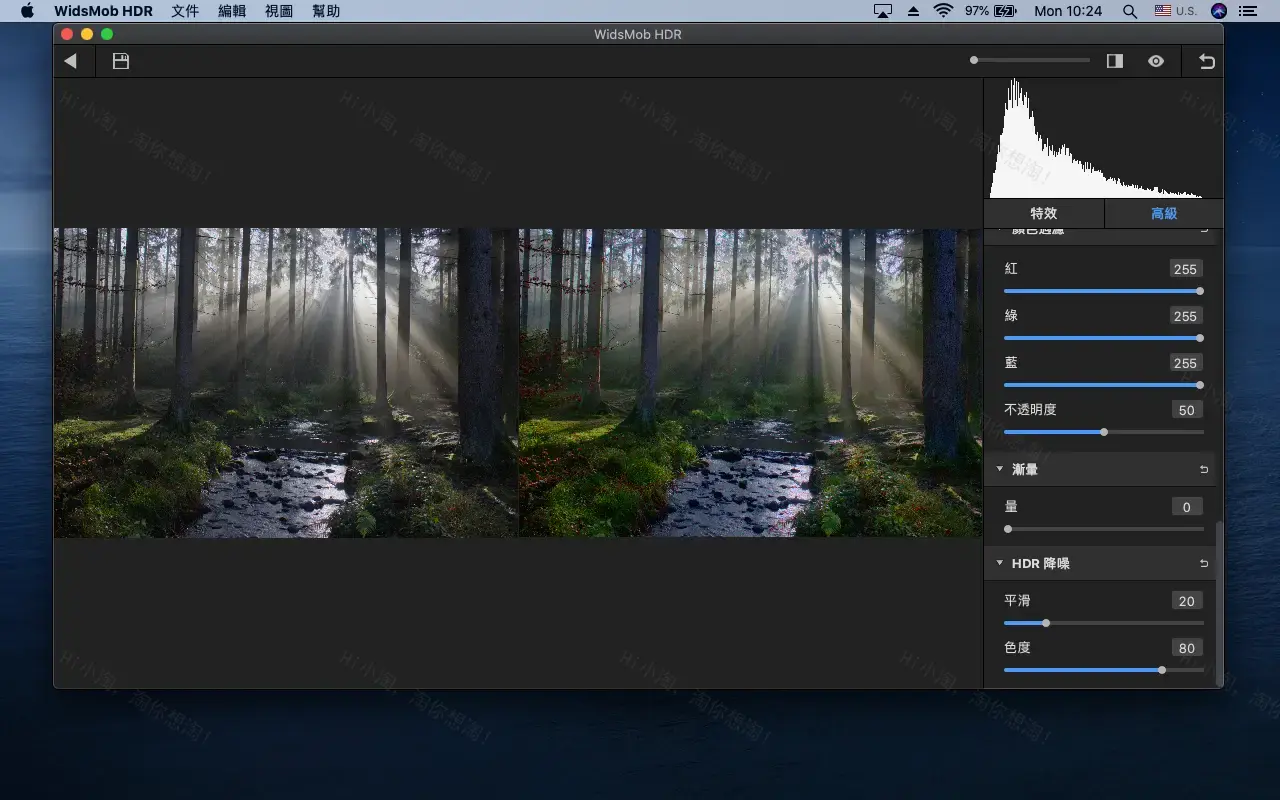
Task: Select the 高級 tab
Action: [1163, 213]
